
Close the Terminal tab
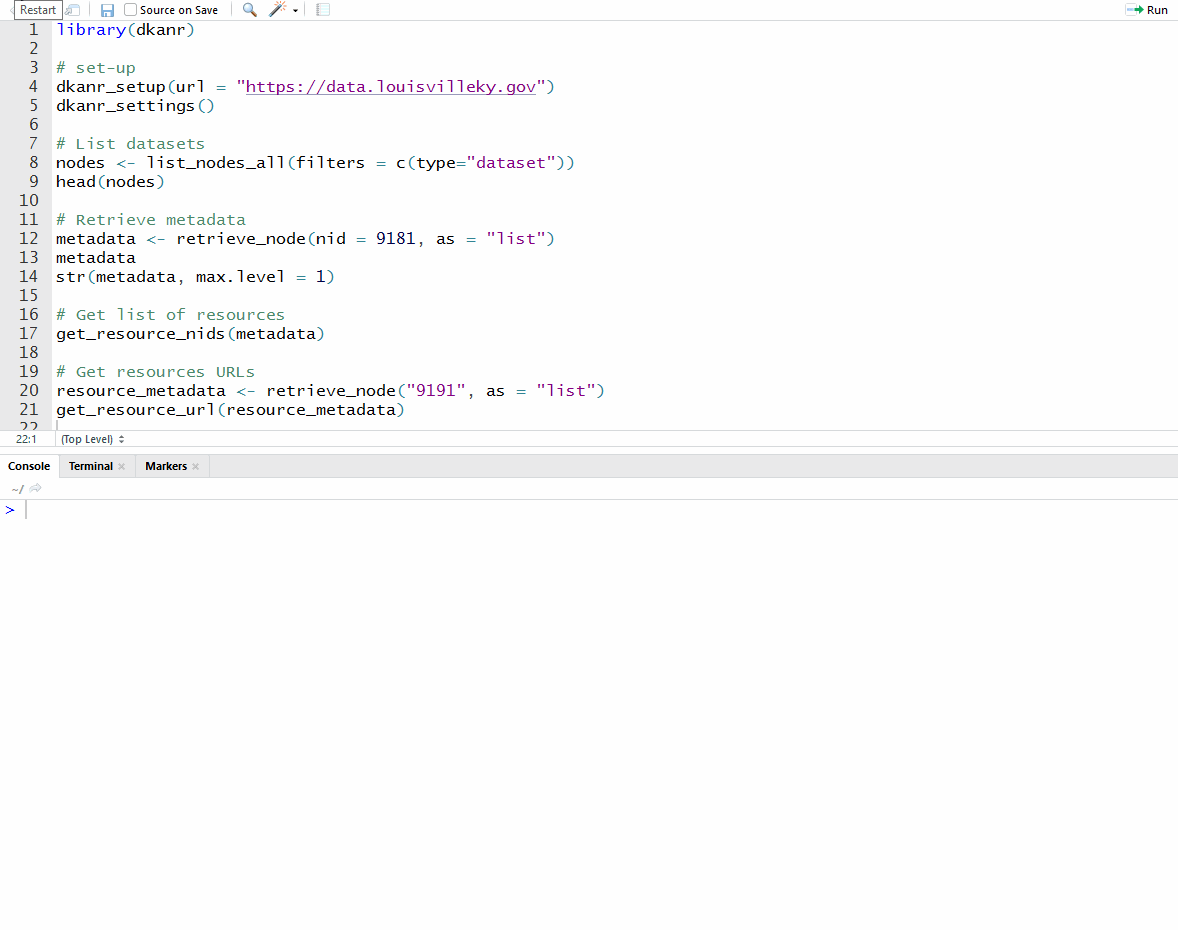[x=122, y=467]
